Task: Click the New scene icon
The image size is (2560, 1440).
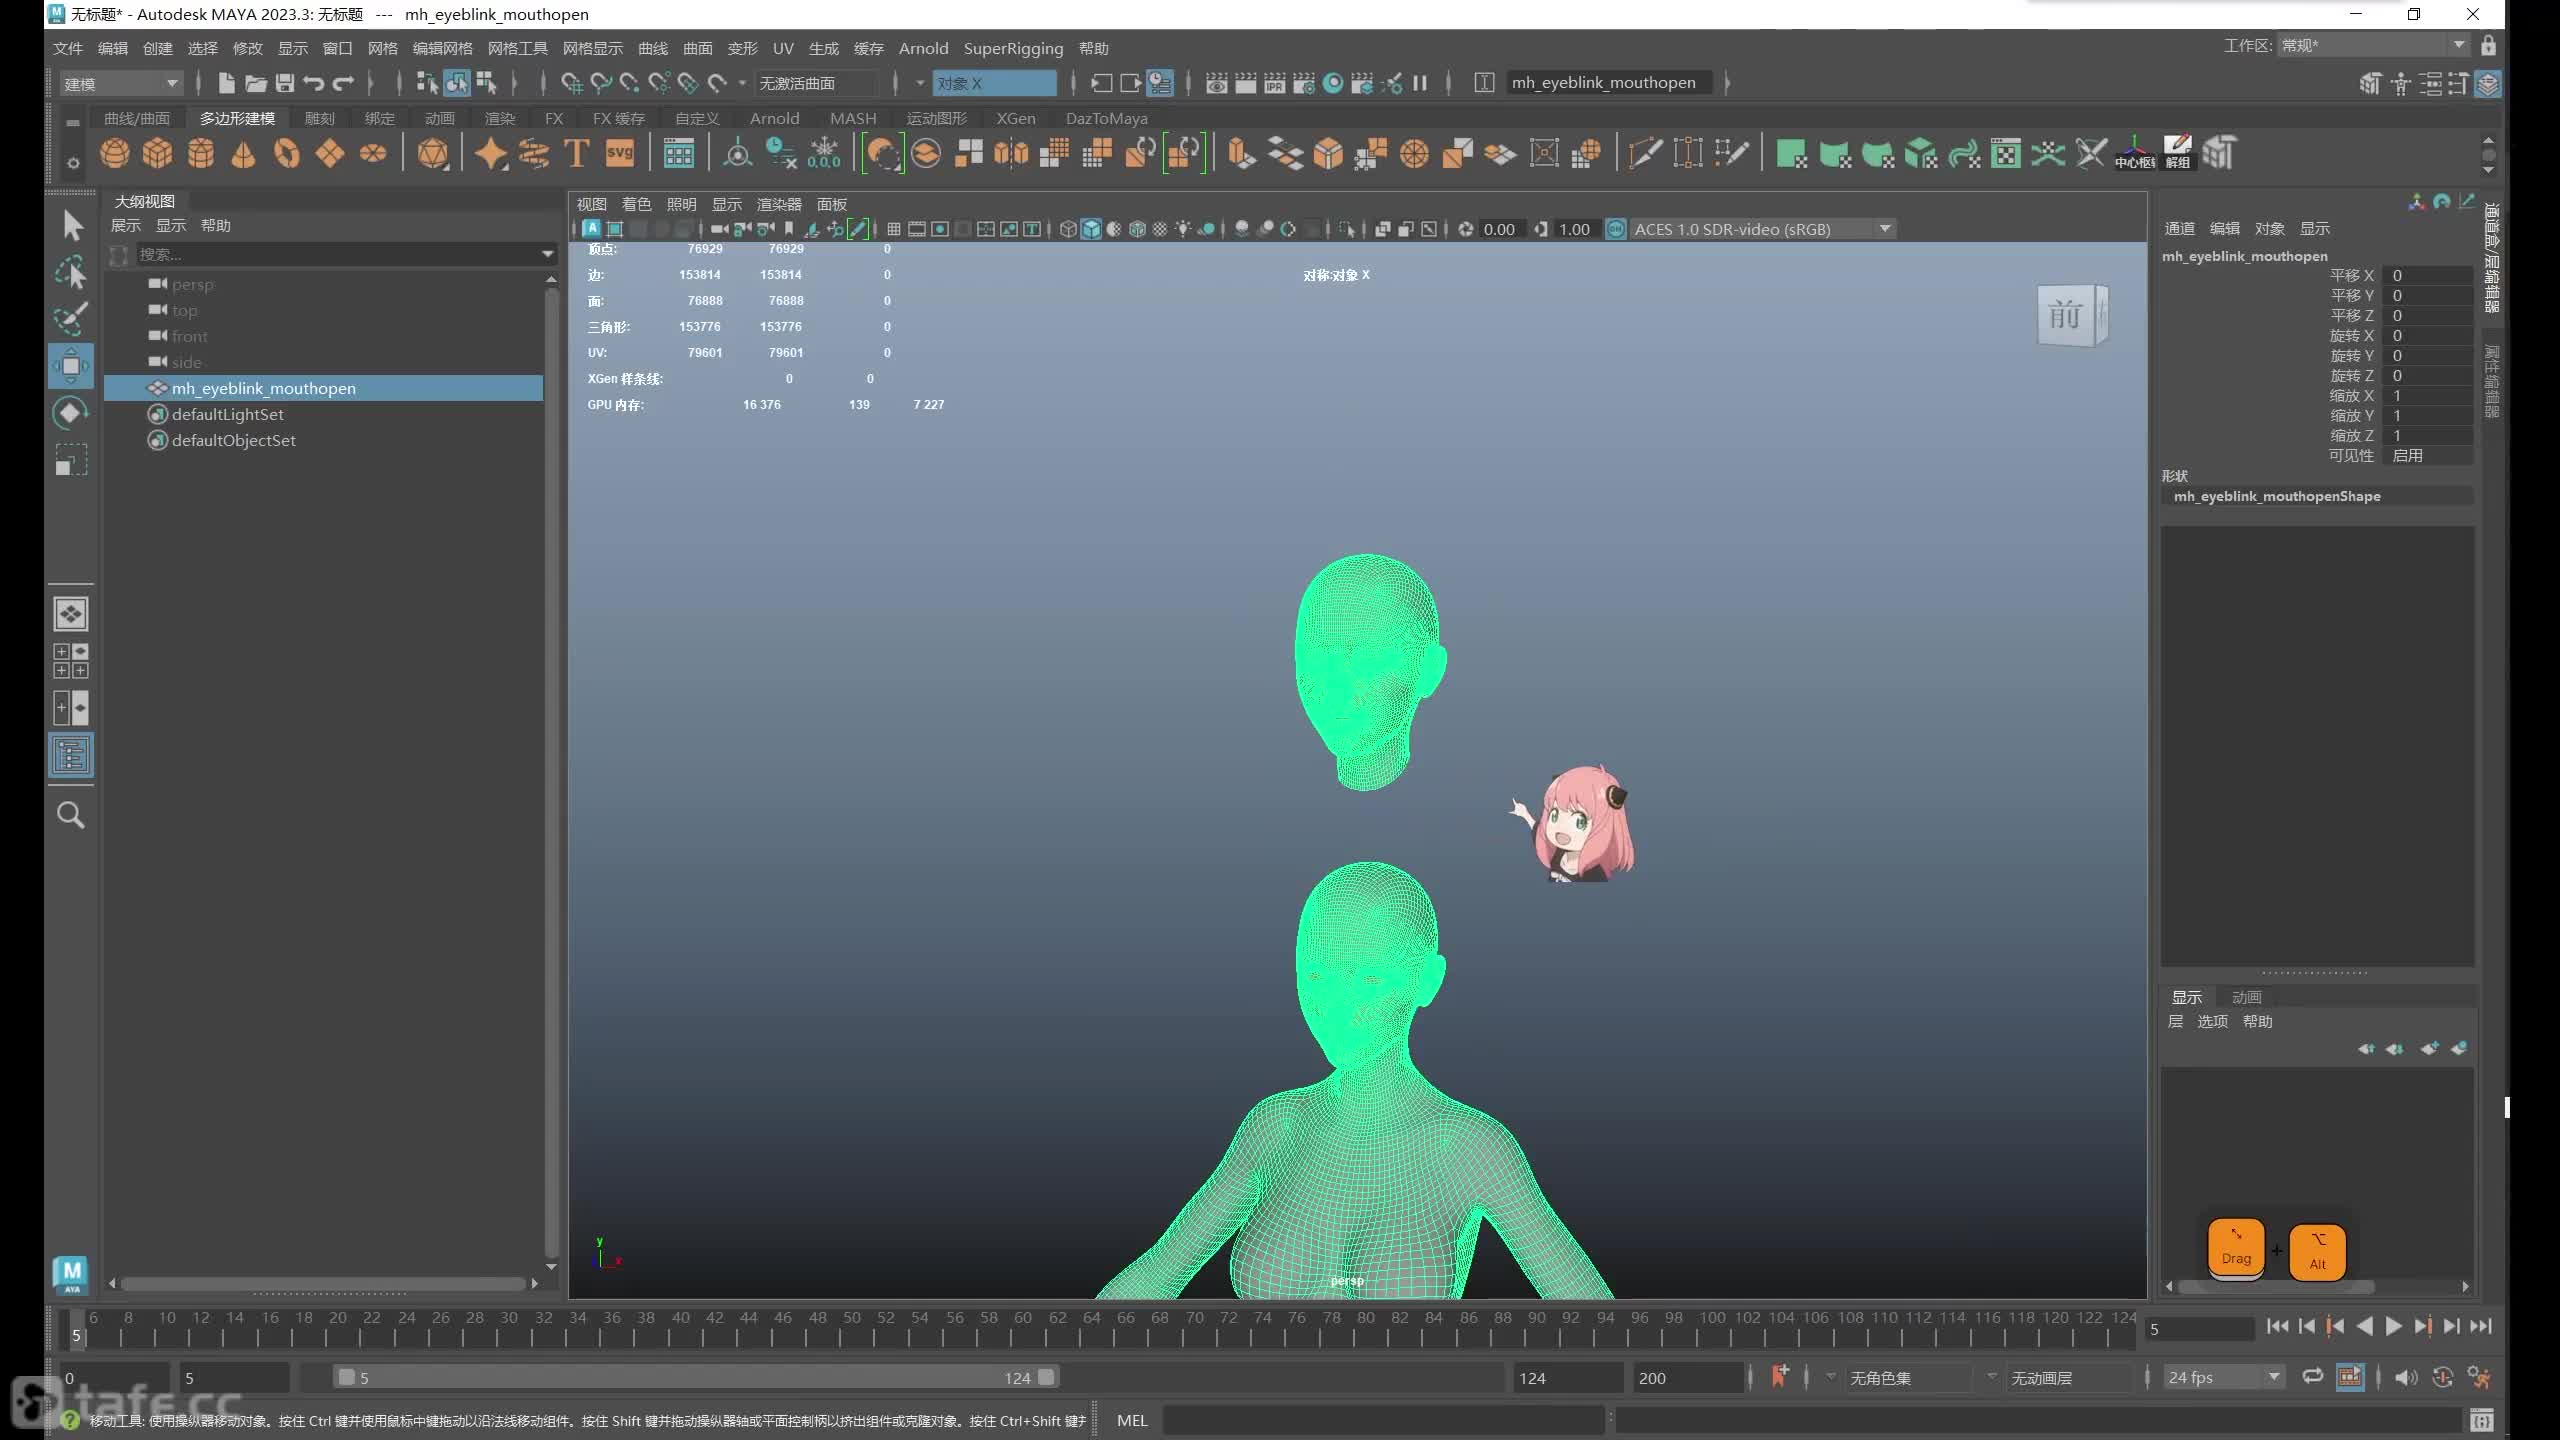Action: [226, 83]
